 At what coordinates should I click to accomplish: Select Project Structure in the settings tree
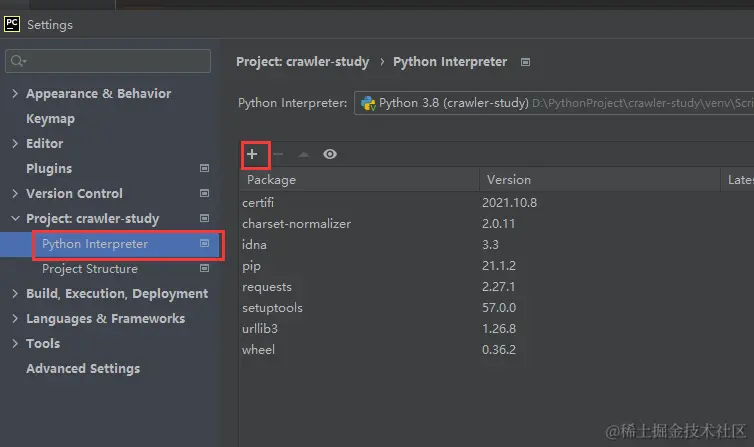point(90,269)
